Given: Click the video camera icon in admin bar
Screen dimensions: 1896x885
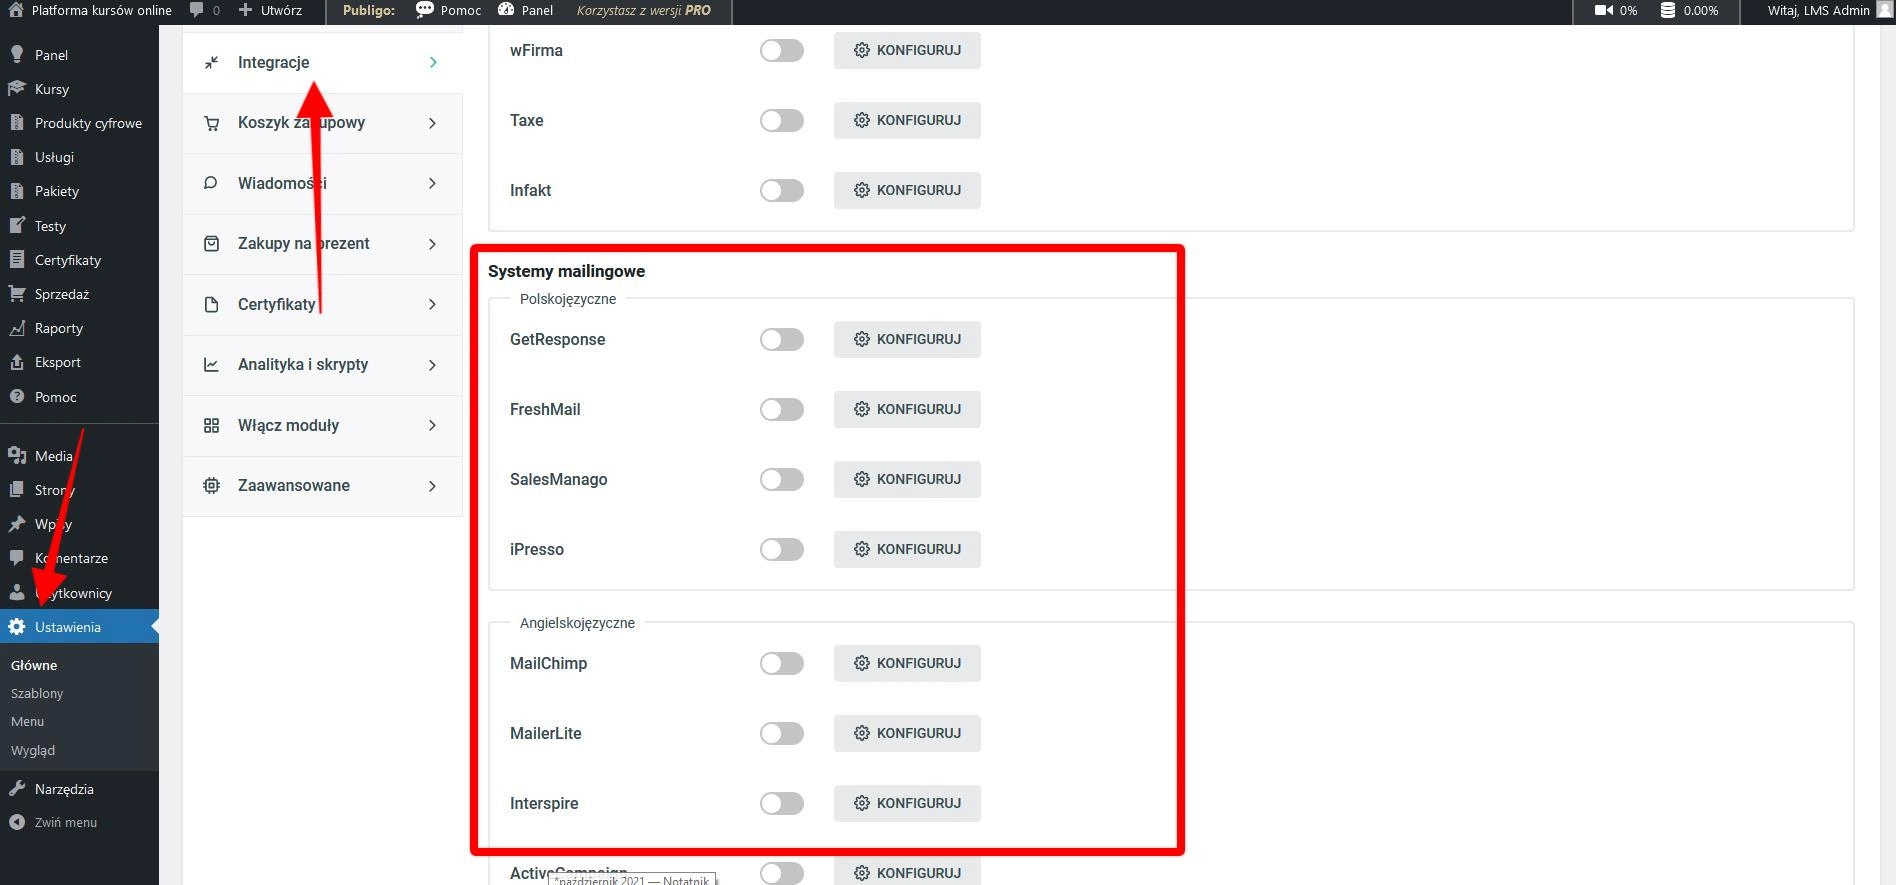Looking at the screenshot, I should click(x=1604, y=10).
